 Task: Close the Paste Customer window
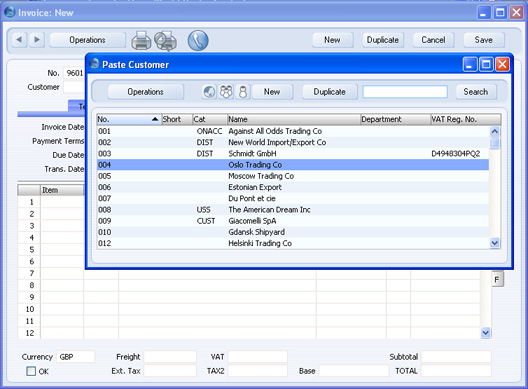pyautogui.click(x=502, y=64)
